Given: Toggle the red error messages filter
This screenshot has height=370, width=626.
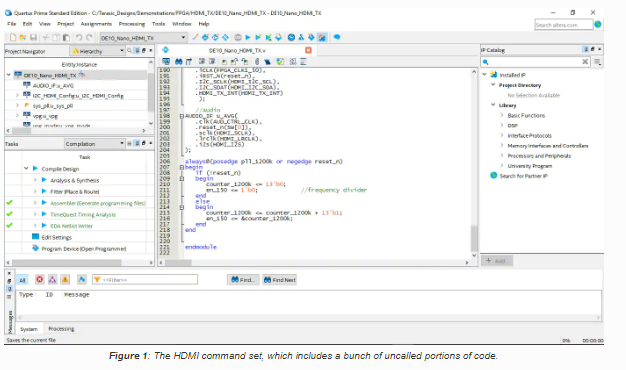Looking at the screenshot, I should coord(40,279).
